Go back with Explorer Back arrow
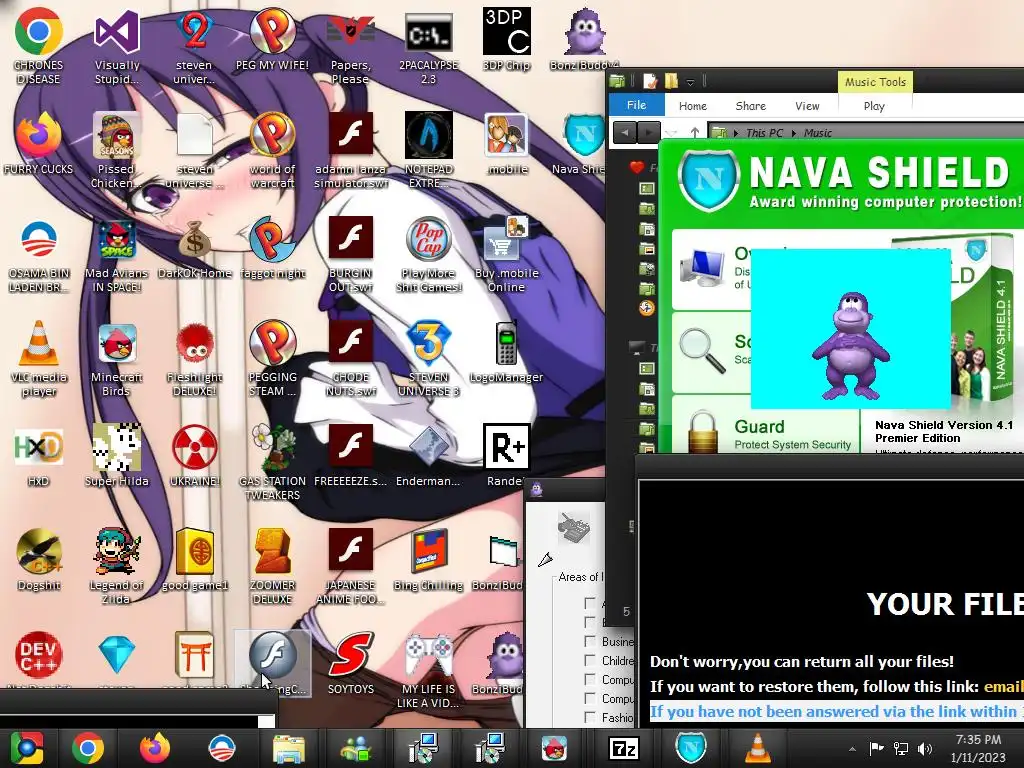 [x=624, y=133]
